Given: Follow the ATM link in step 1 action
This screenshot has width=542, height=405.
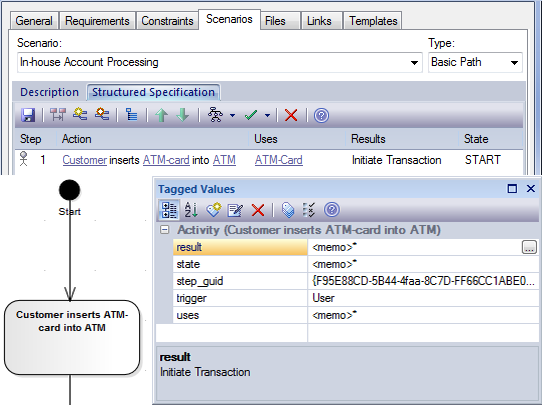Looking at the screenshot, I should 224,160.
